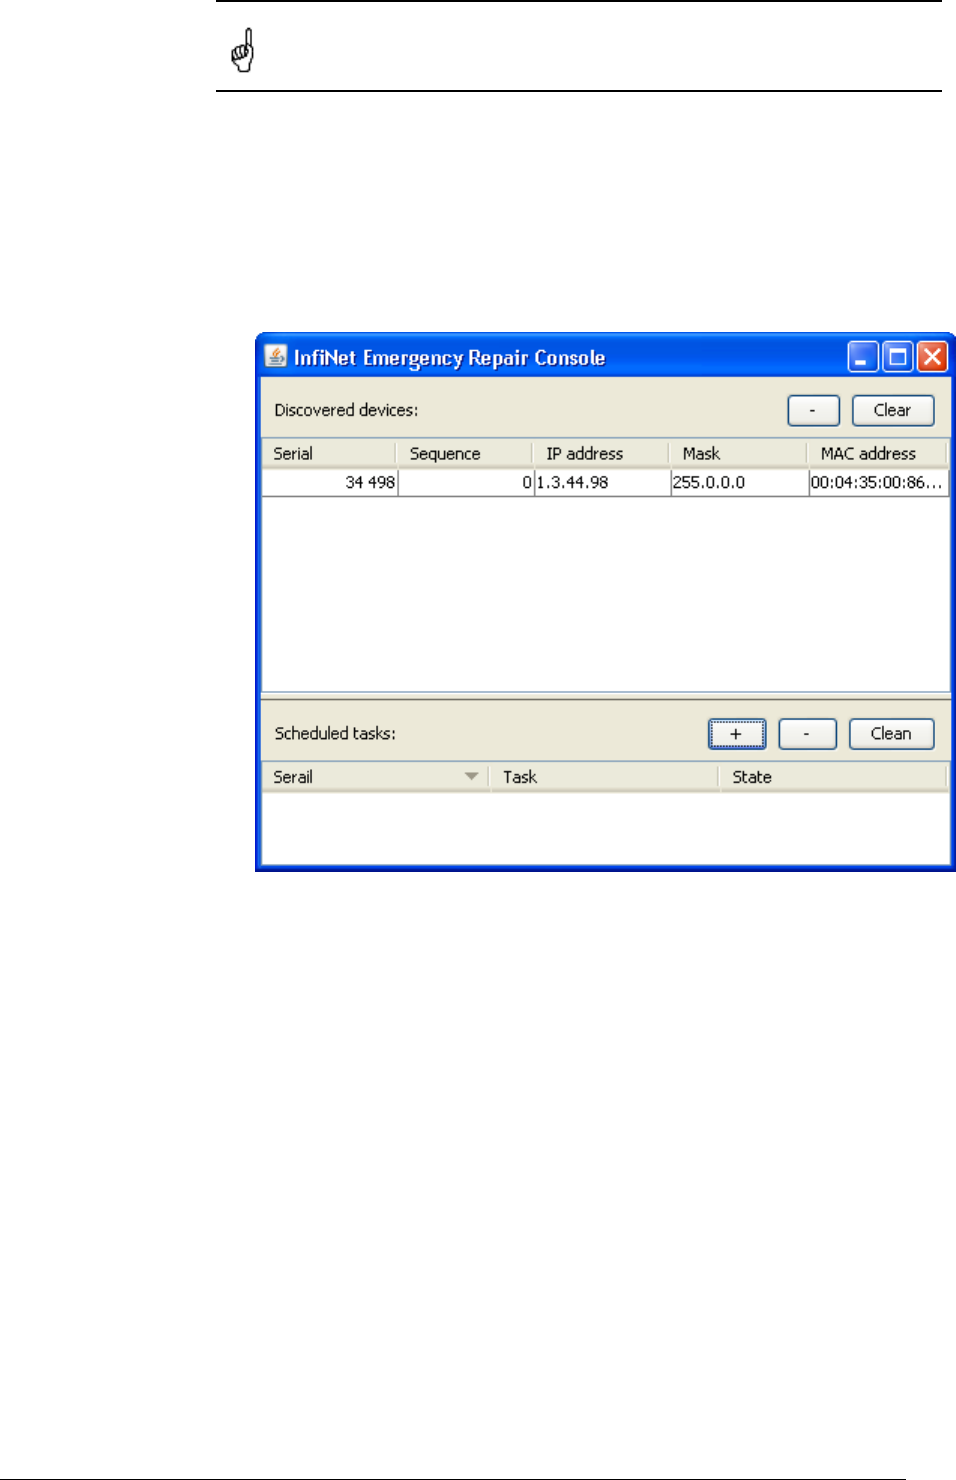Click the Clean button for scheduled tasks
This screenshot has width=956, height=1480.
point(891,734)
